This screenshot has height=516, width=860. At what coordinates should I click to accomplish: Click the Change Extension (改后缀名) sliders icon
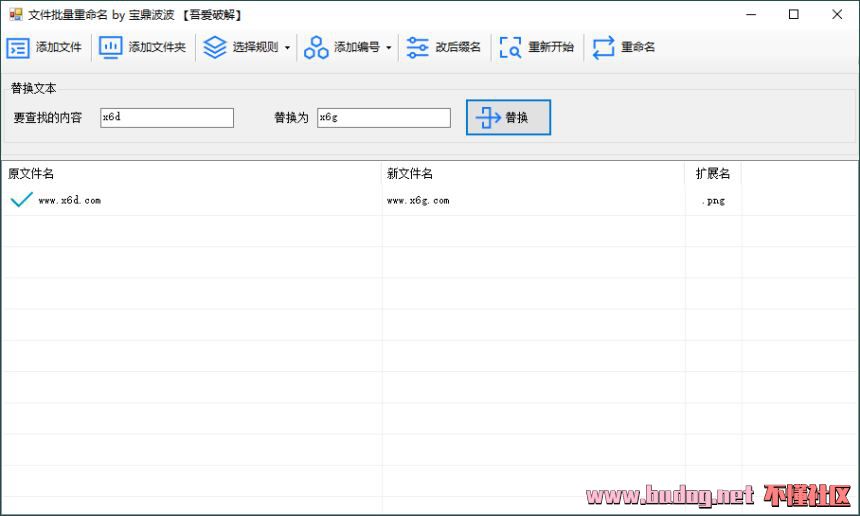click(x=418, y=47)
